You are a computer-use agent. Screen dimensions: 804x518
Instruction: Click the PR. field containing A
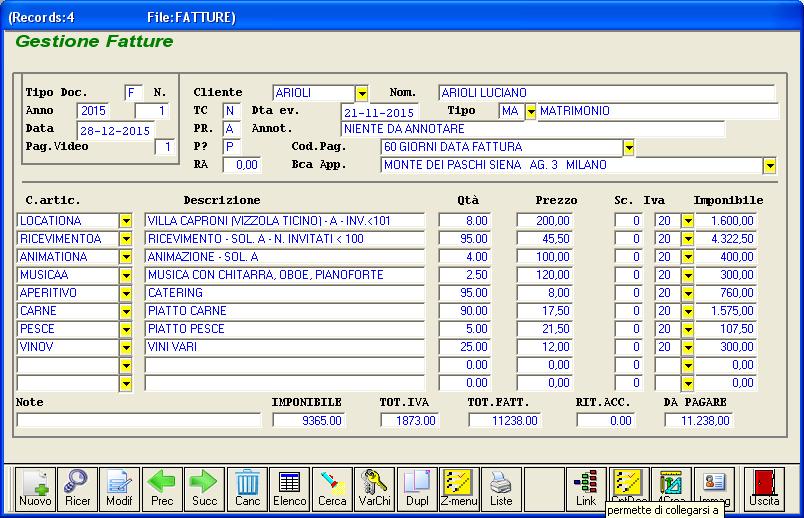232,129
